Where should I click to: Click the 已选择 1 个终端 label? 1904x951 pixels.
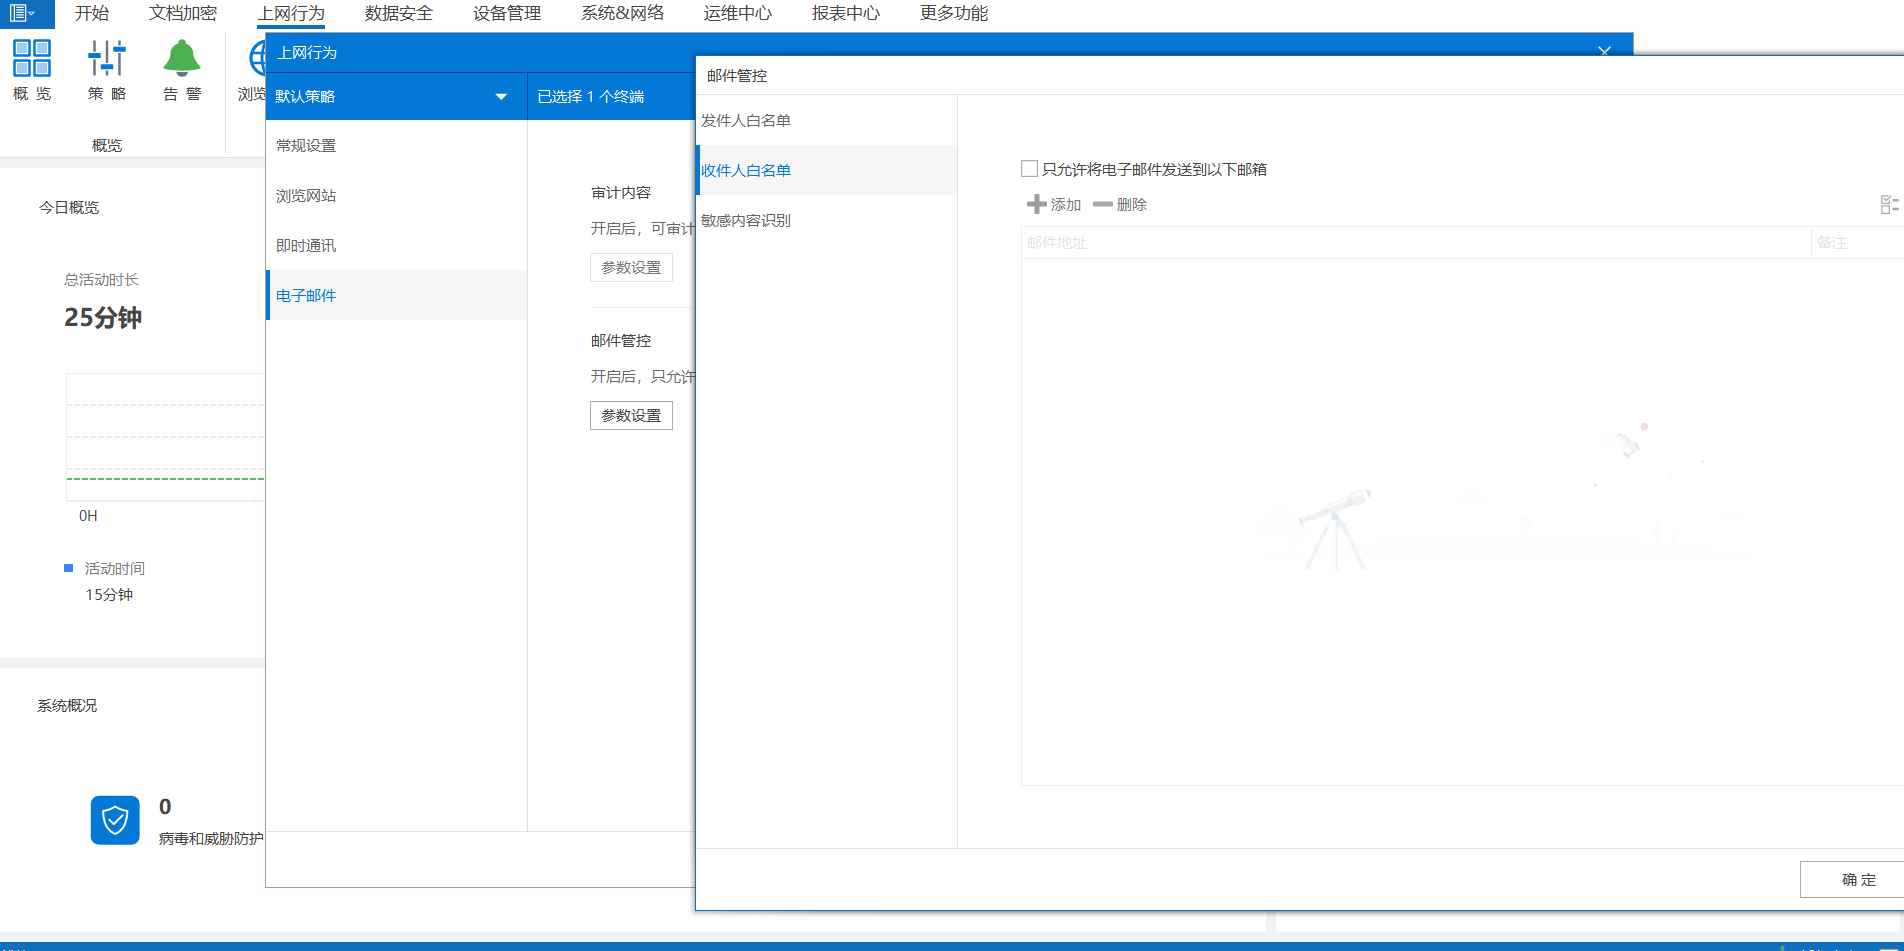591,96
